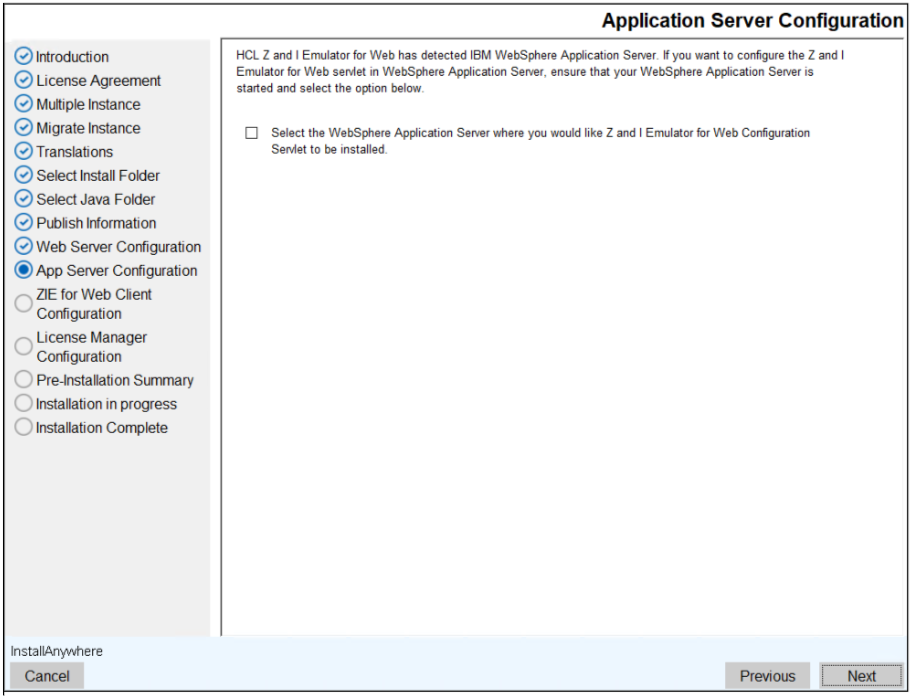Select the App Server Configuration label
Image resolution: width=913 pixels, height=698 pixels.
116,271
